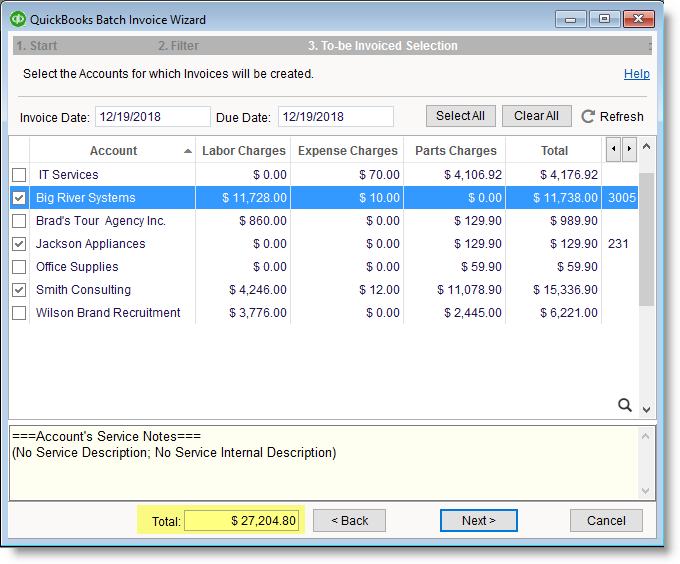Image resolution: width=680 pixels, height=564 pixels.
Task: Go to the 2. Filter step
Action: (178, 46)
